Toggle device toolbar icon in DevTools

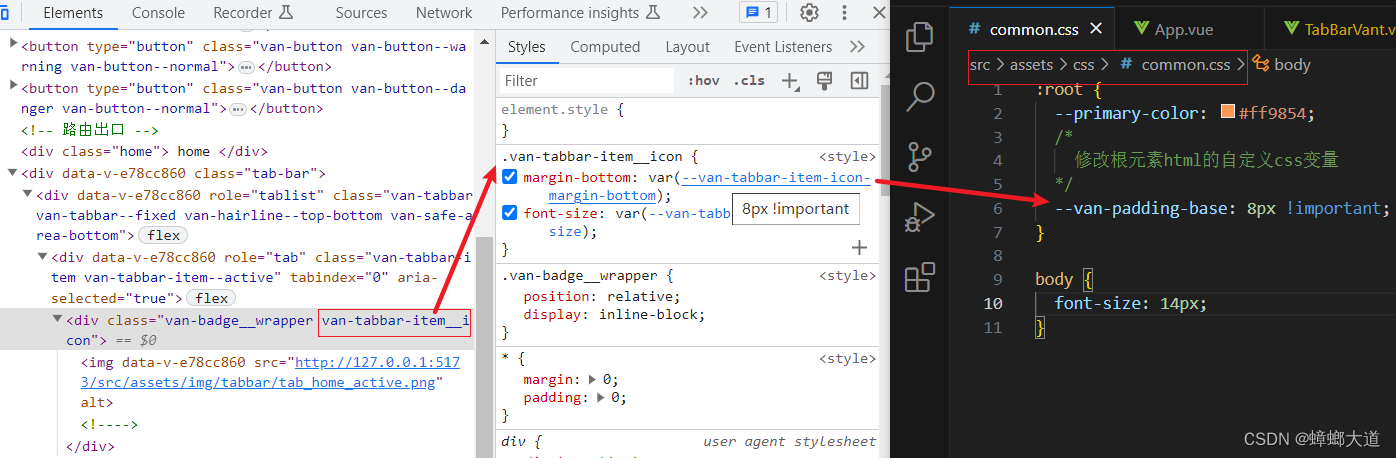coord(5,13)
